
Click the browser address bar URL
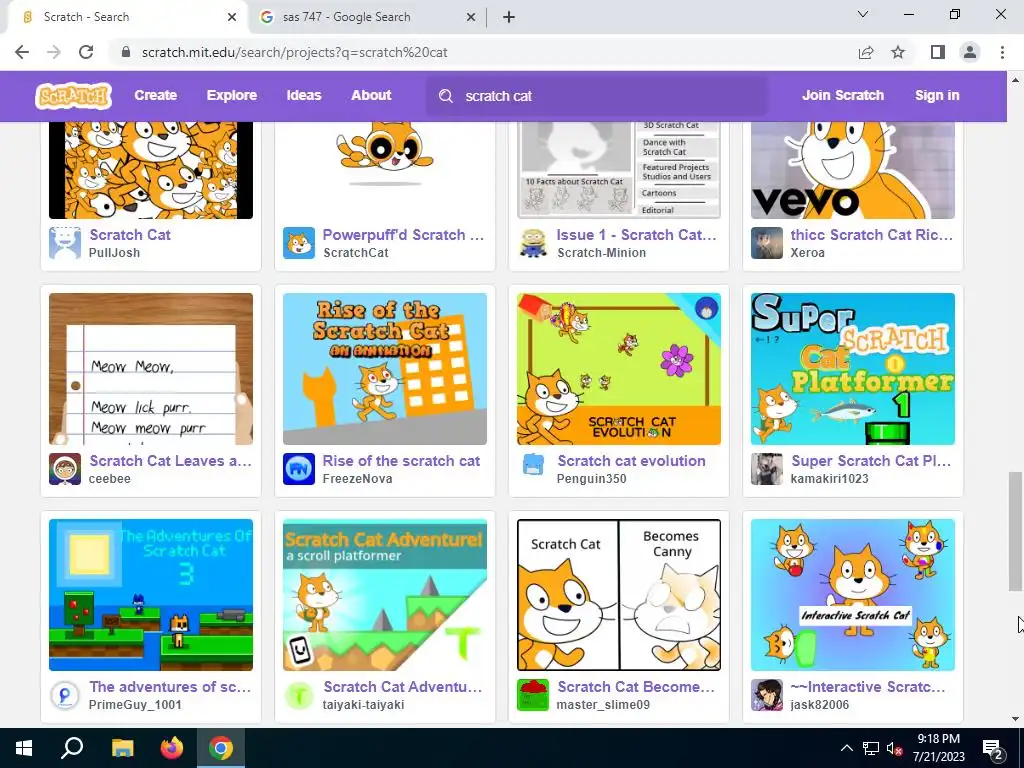295,52
